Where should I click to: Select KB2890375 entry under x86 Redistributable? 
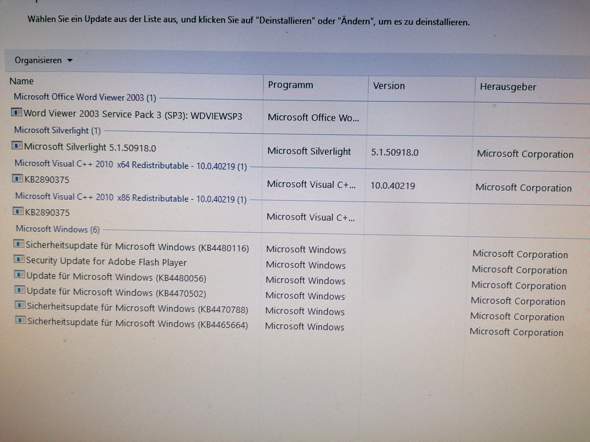pos(47,213)
